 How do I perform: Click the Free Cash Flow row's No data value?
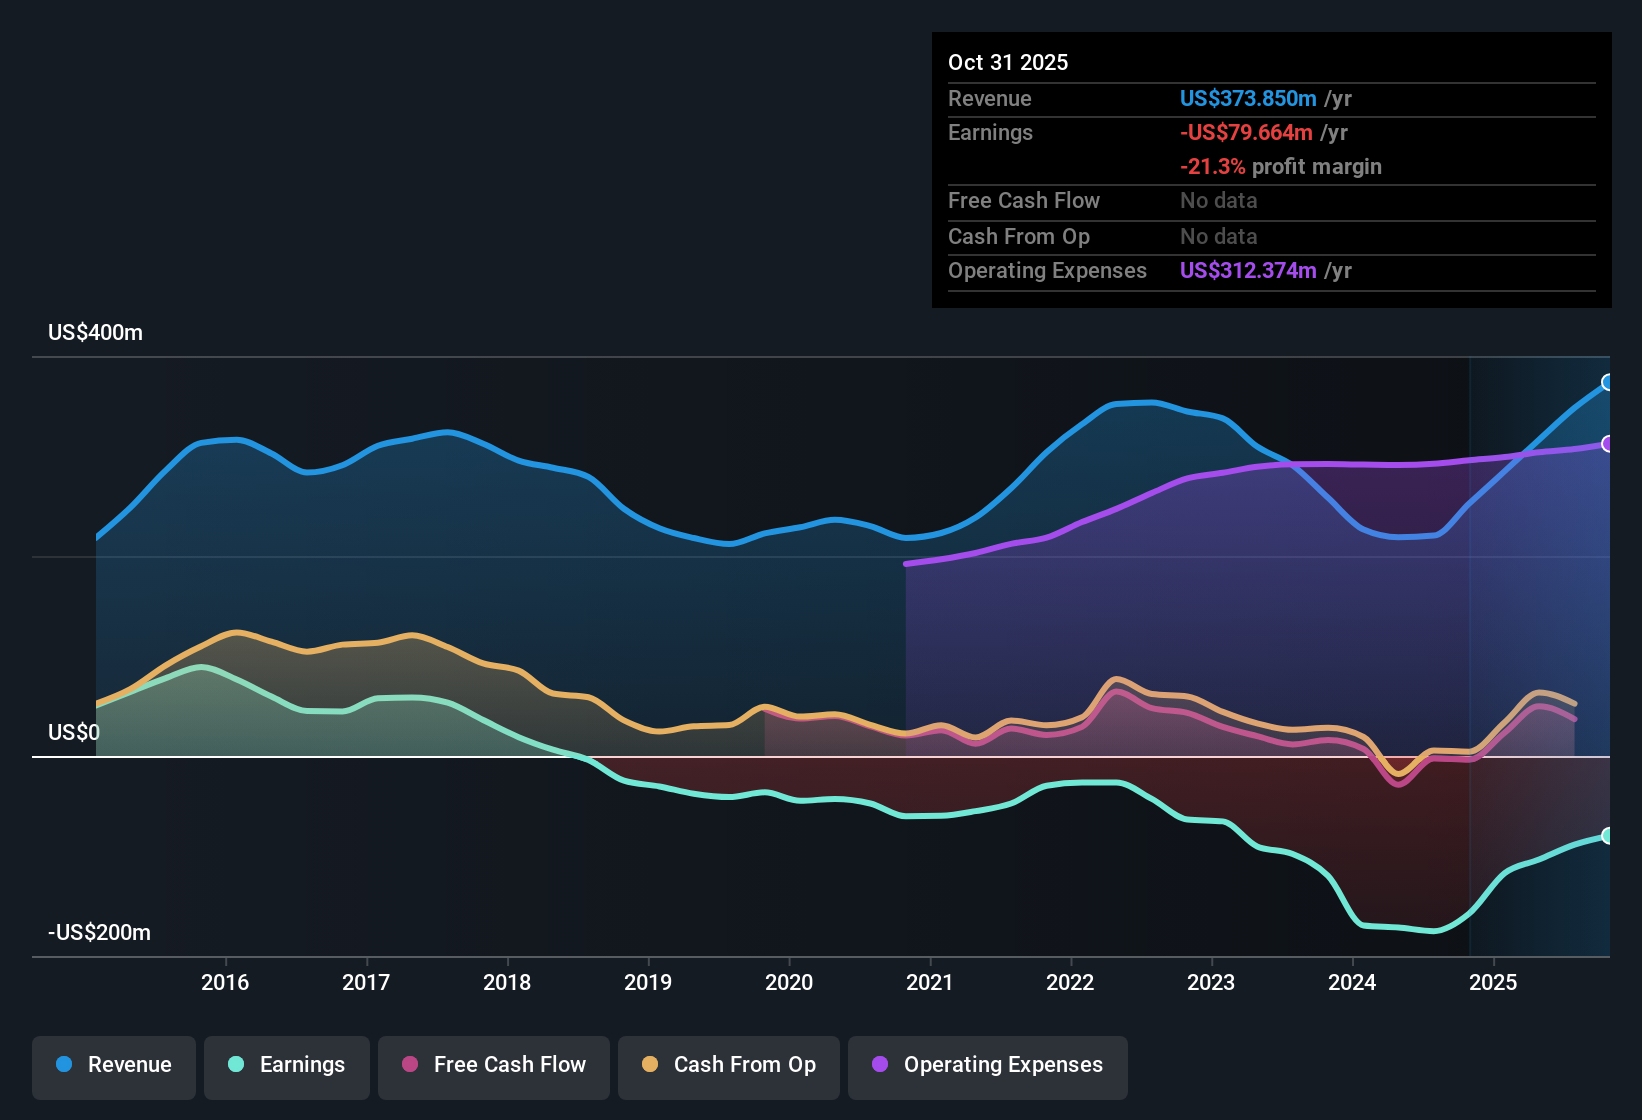(1219, 200)
